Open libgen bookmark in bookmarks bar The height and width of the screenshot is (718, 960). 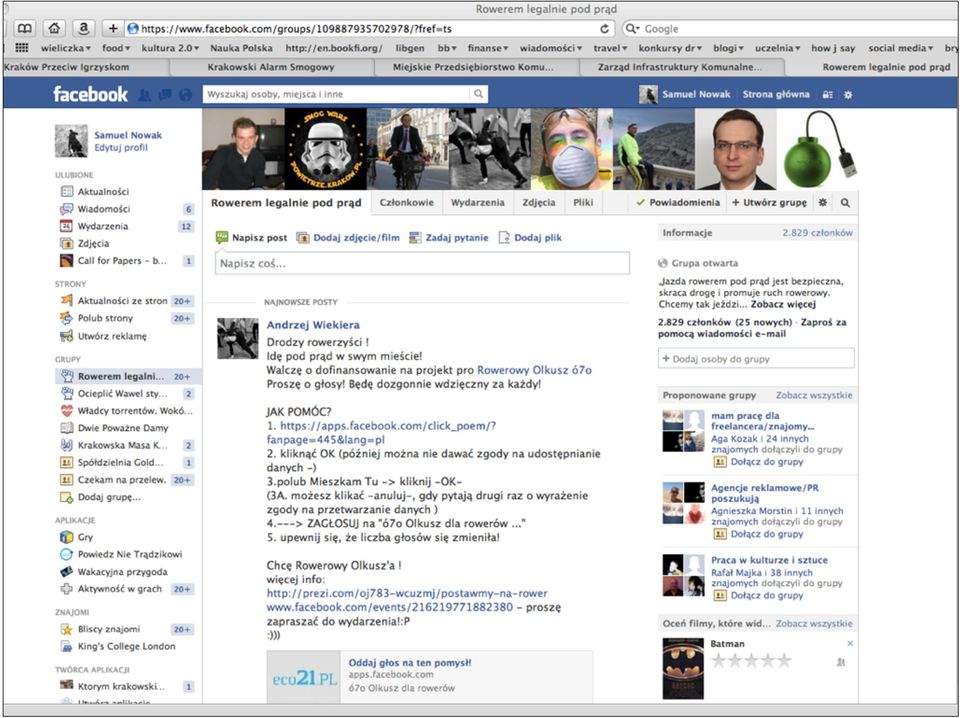click(x=410, y=48)
